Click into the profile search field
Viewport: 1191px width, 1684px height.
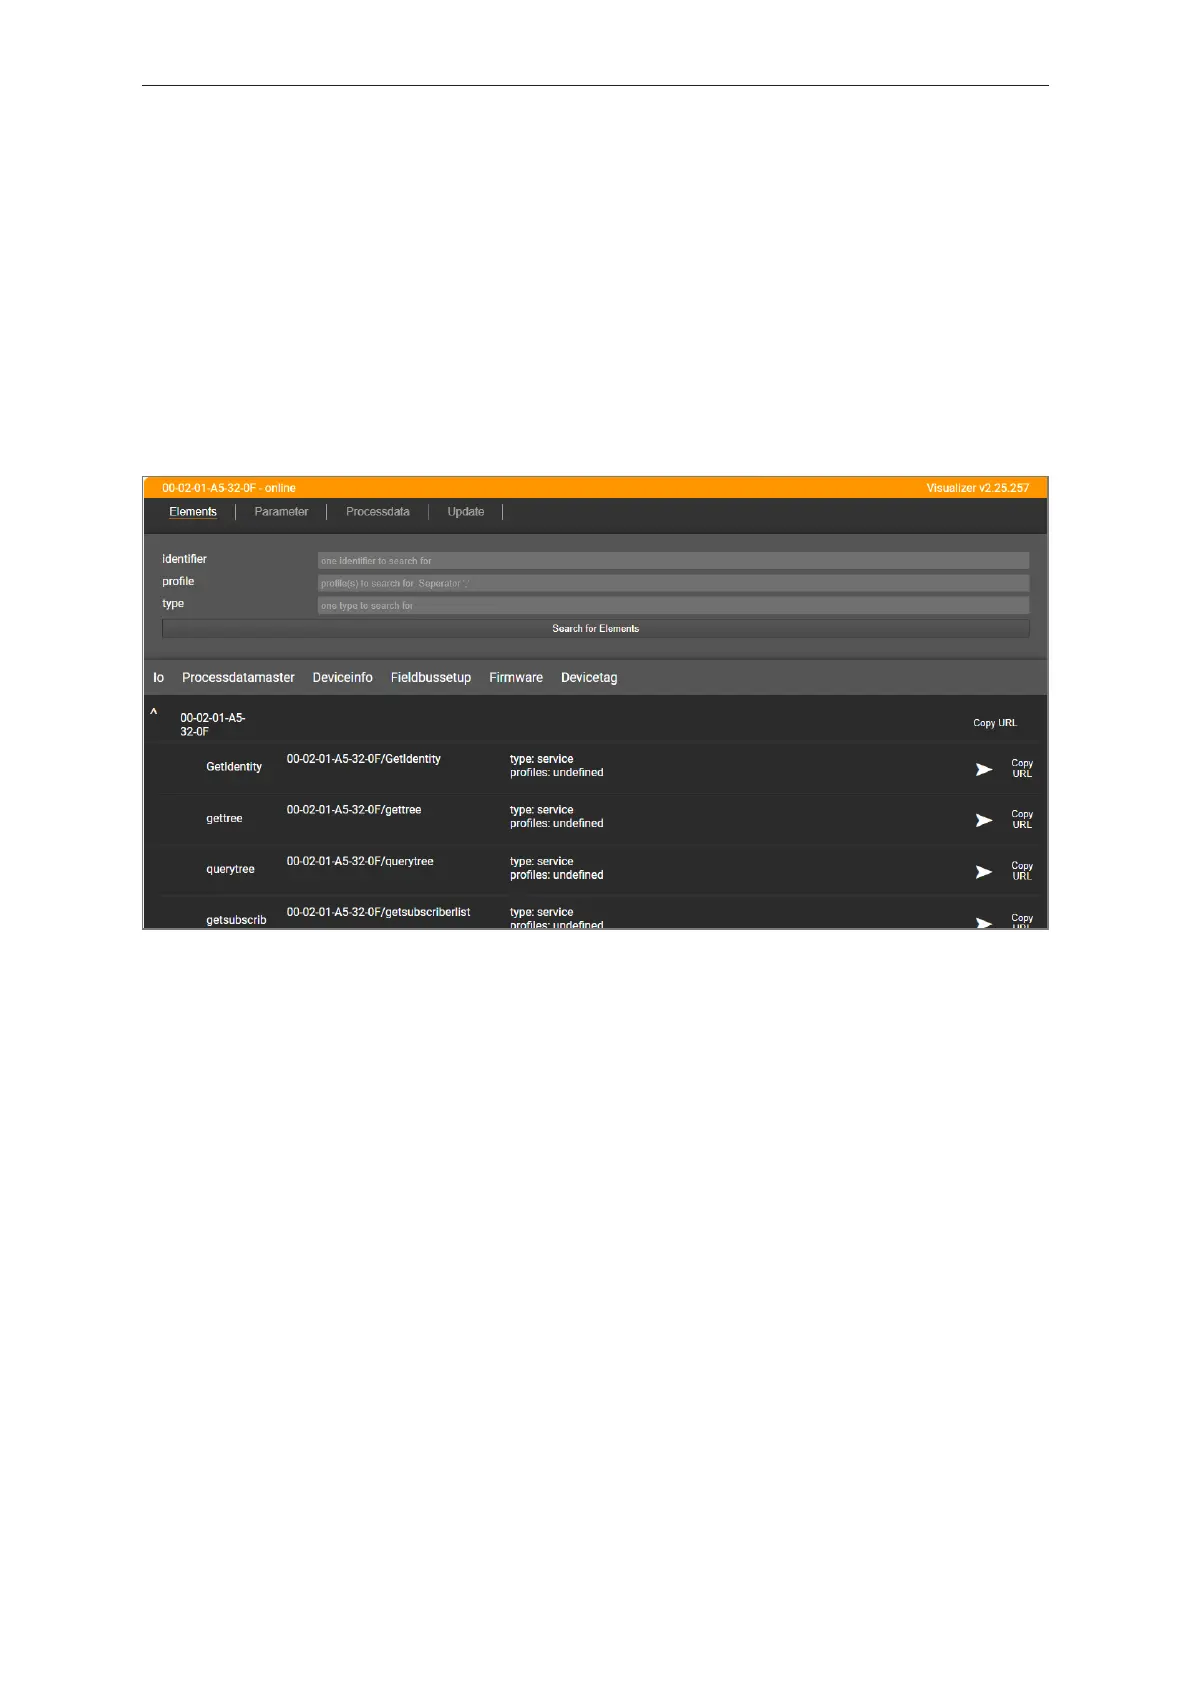click(672, 583)
